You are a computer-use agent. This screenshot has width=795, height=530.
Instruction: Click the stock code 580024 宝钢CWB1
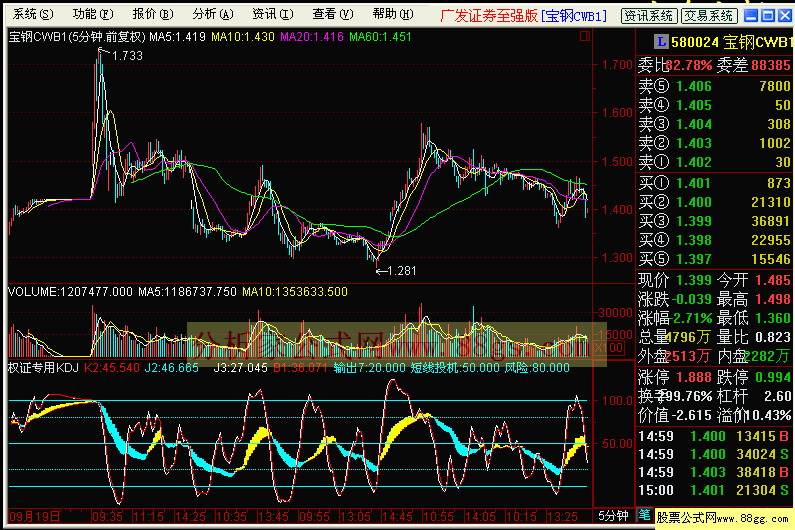(x=732, y=43)
